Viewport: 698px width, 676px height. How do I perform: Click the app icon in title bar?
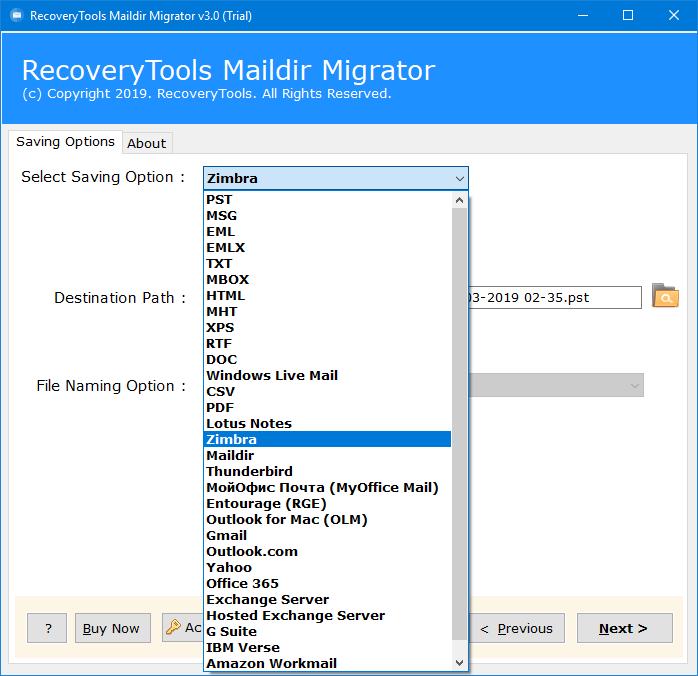pyautogui.click(x=16, y=16)
